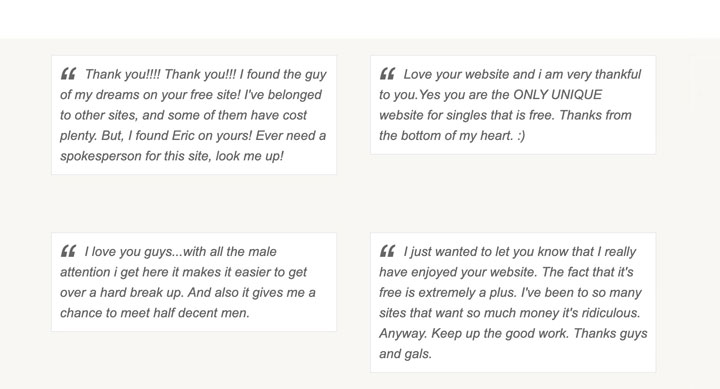Viewport: 720px width, 389px height.
Task: Click the closing words "and gals."
Action: click(405, 354)
